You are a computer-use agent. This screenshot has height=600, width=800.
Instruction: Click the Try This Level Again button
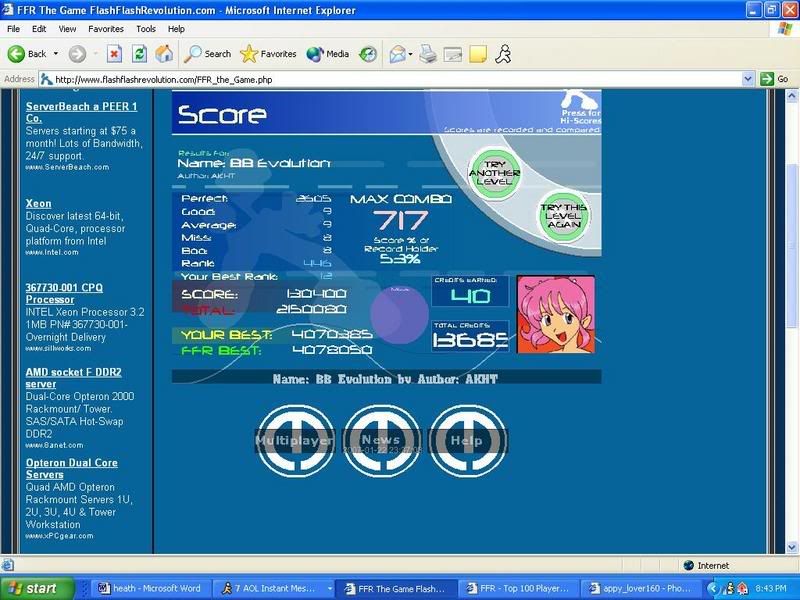click(x=564, y=216)
